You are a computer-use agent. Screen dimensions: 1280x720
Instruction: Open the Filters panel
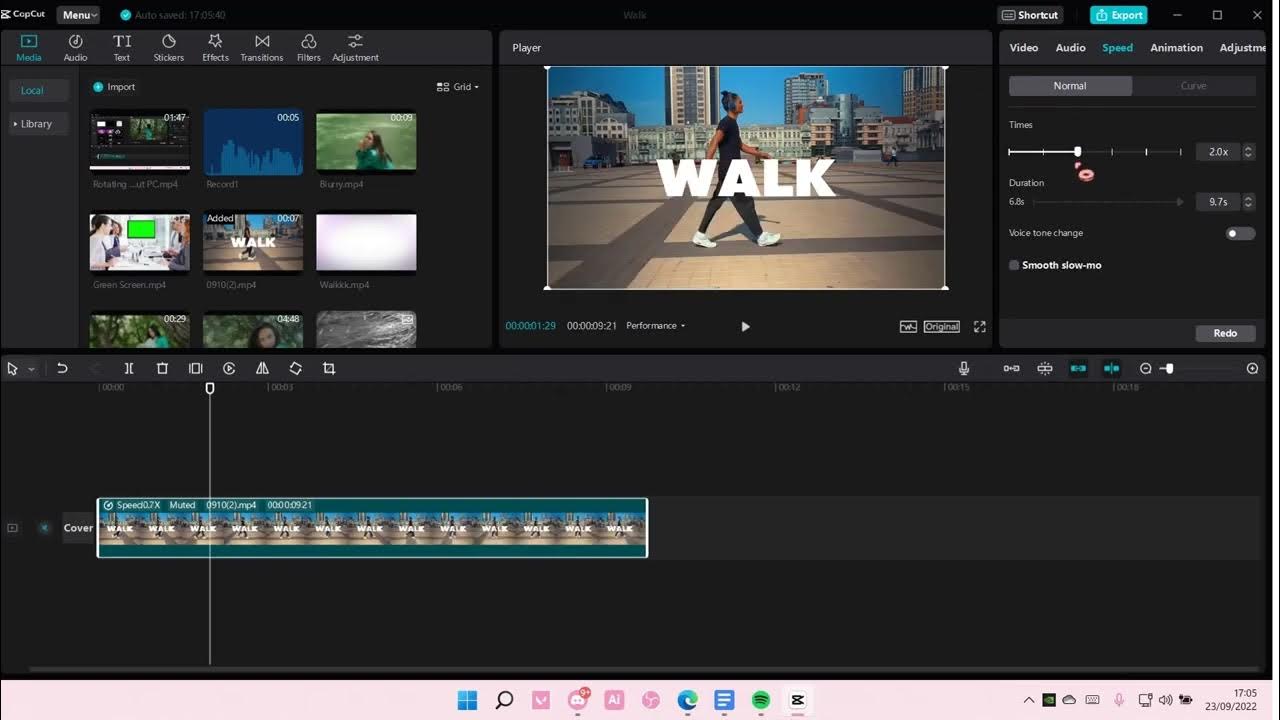click(309, 47)
